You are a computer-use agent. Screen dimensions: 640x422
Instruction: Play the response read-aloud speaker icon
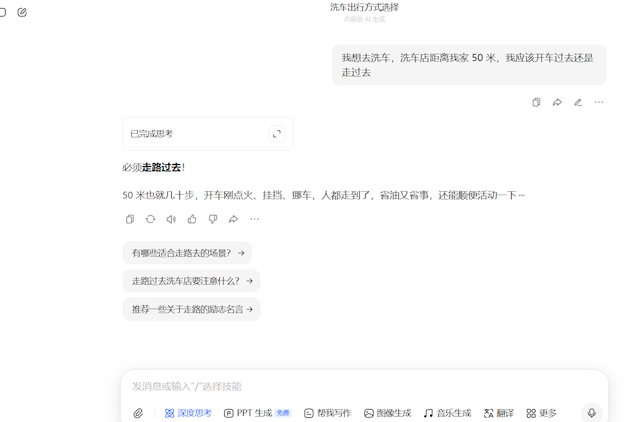tap(171, 219)
